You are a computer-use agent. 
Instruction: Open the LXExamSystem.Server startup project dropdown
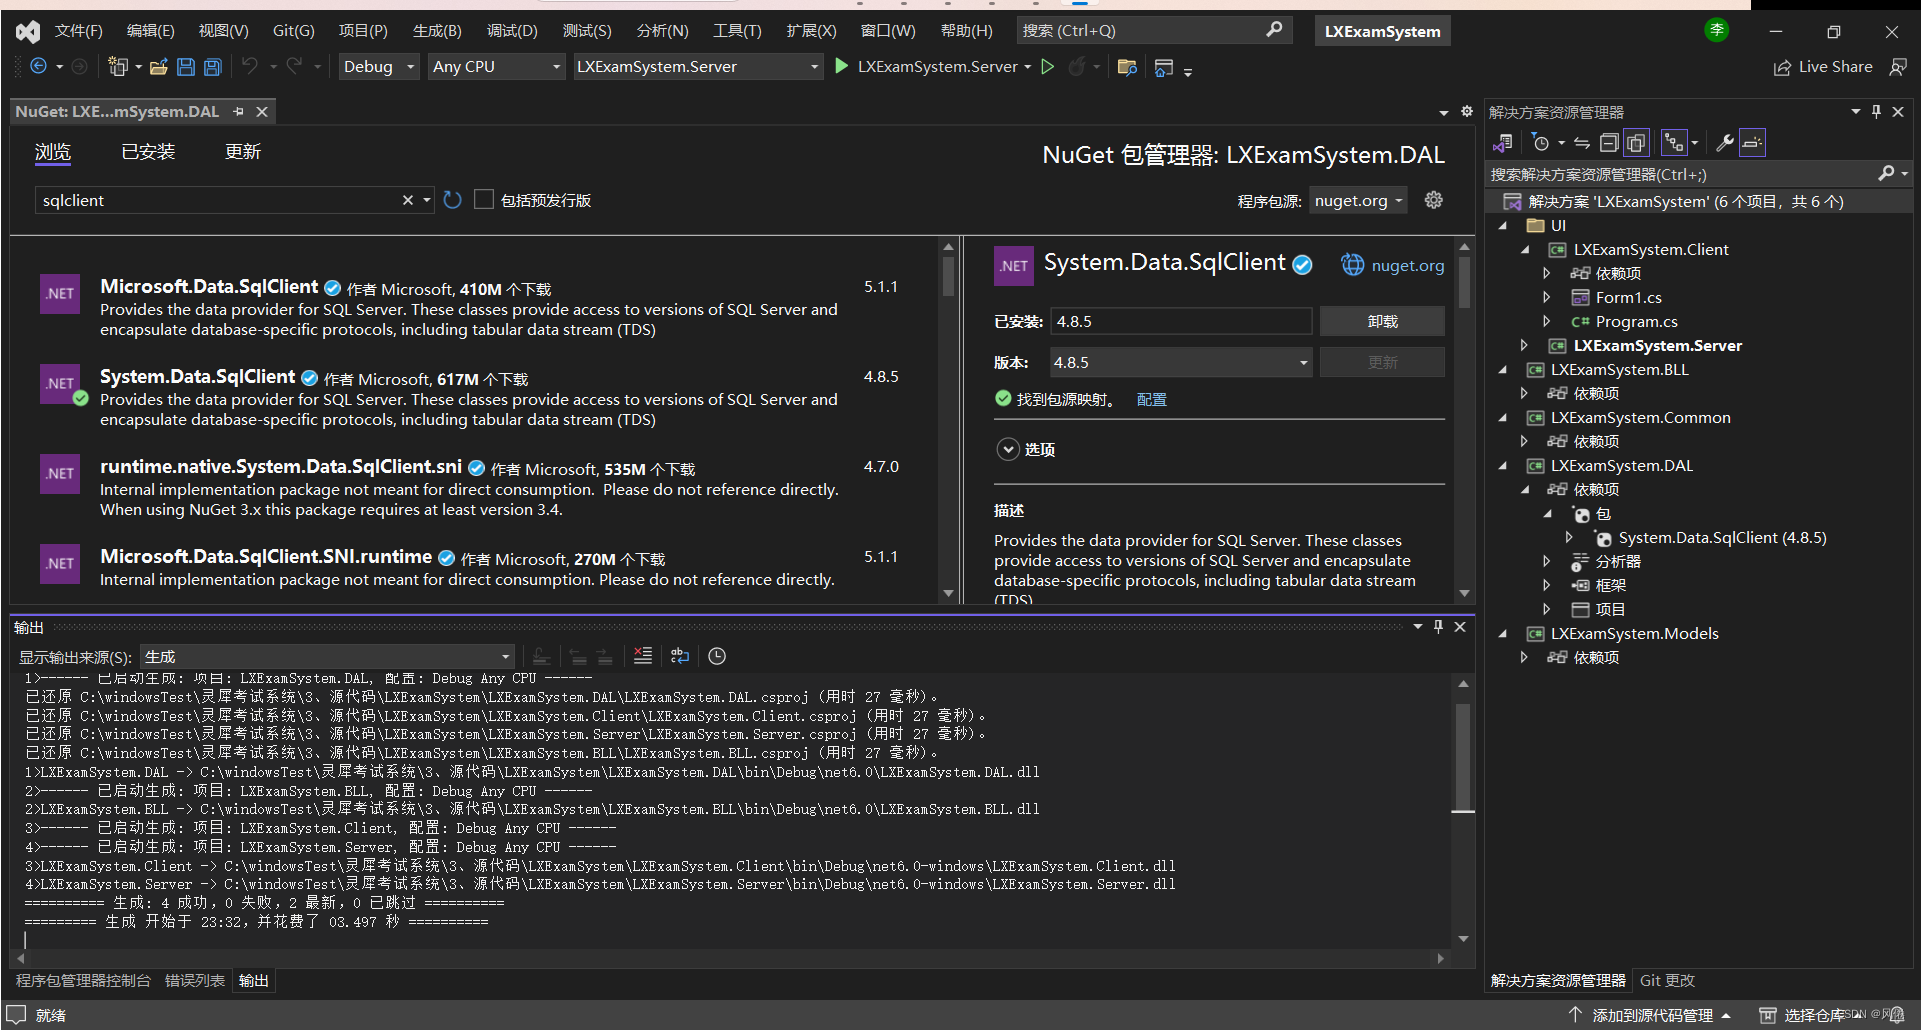(697, 67)
